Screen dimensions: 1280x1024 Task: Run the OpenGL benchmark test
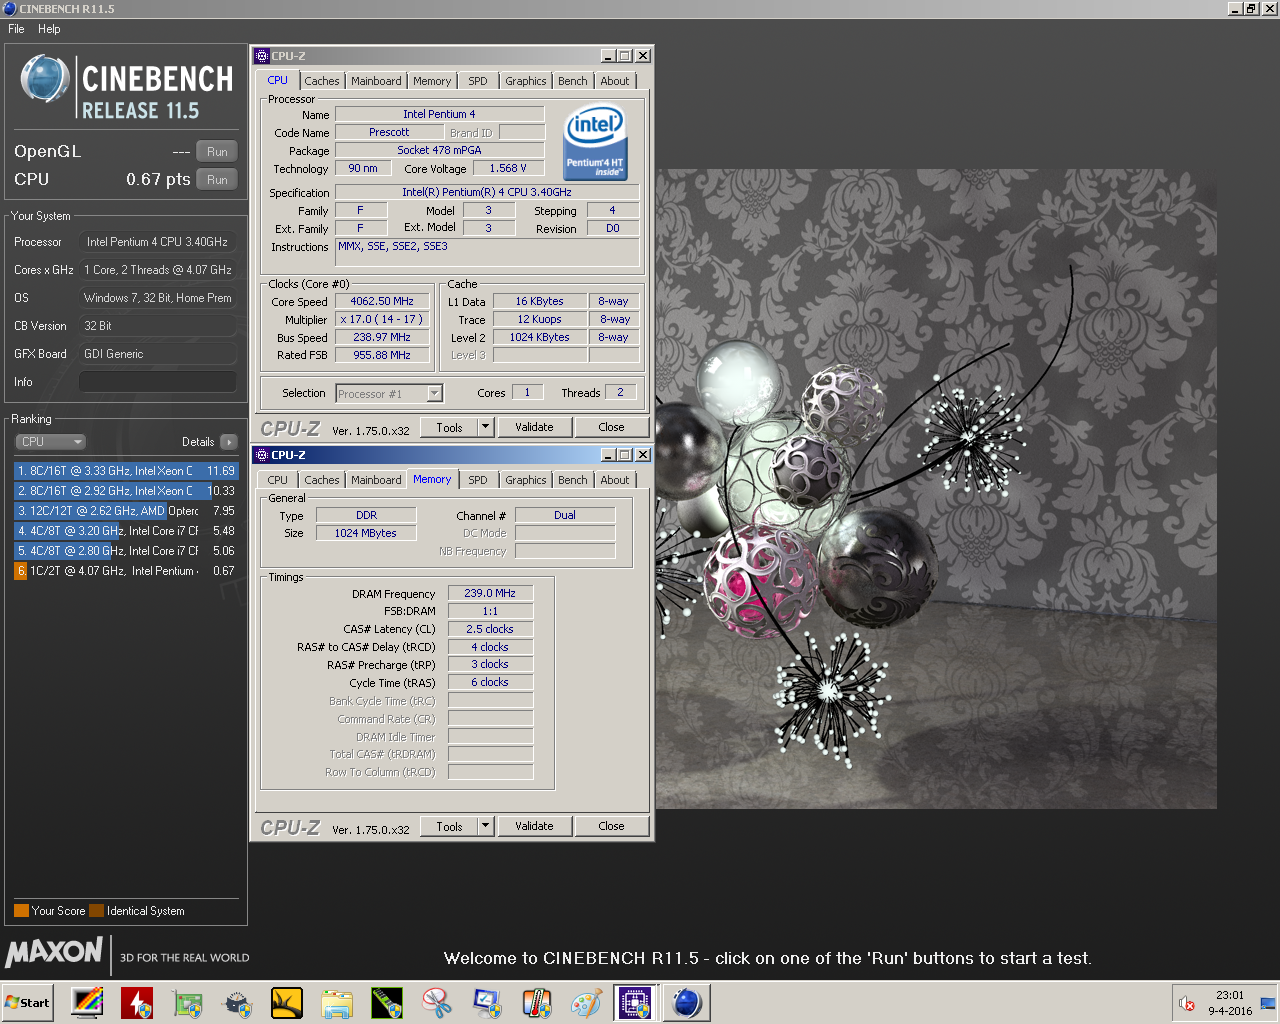click(x=217, y=152)
